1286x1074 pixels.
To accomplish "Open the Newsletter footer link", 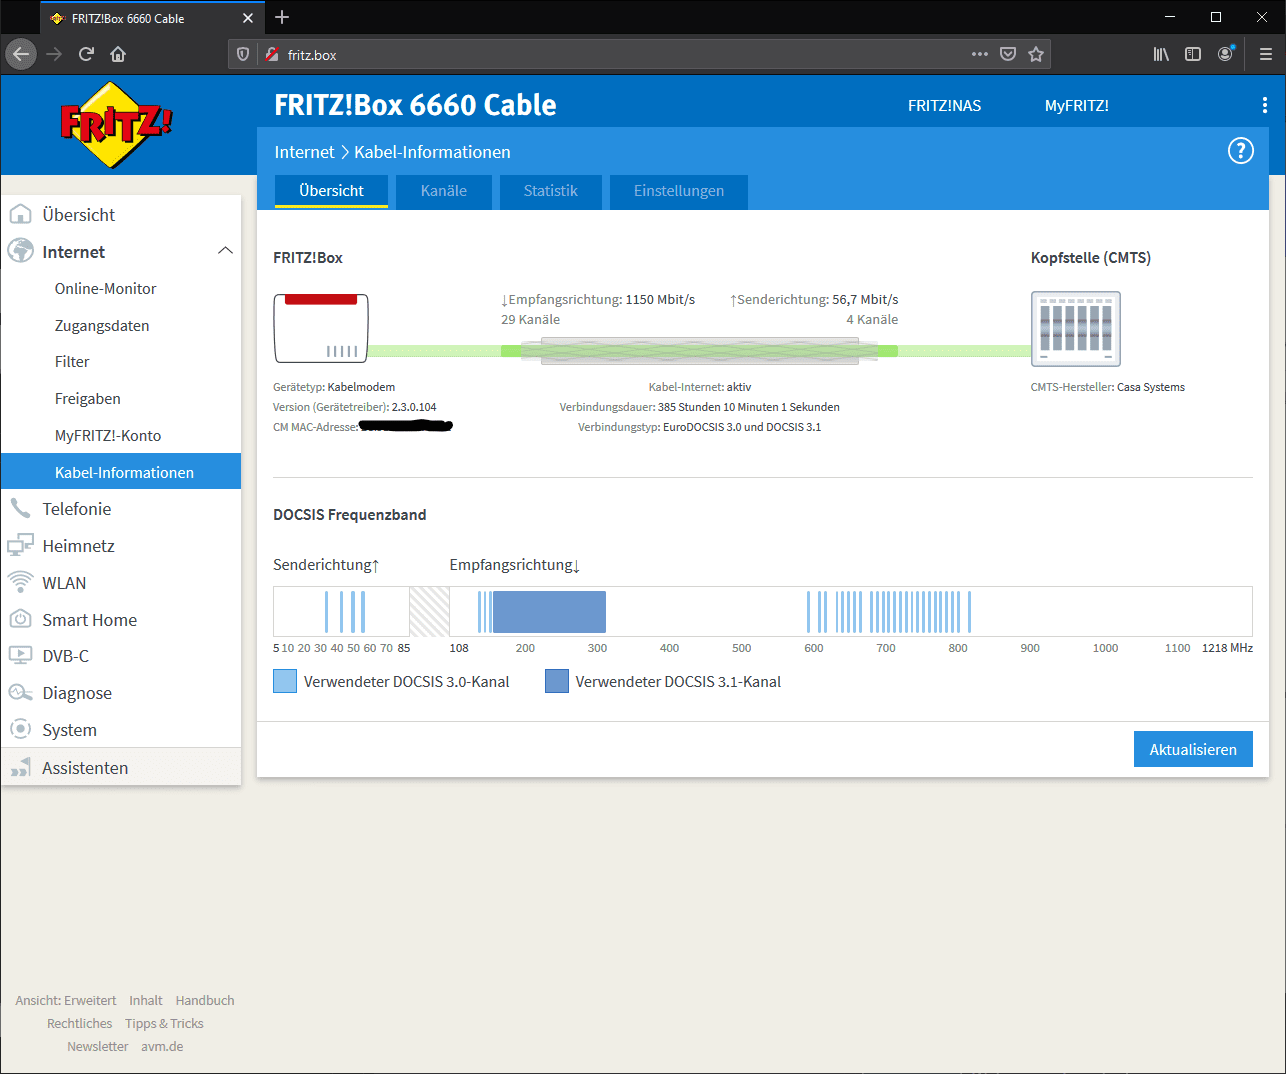I will 97,1046.
